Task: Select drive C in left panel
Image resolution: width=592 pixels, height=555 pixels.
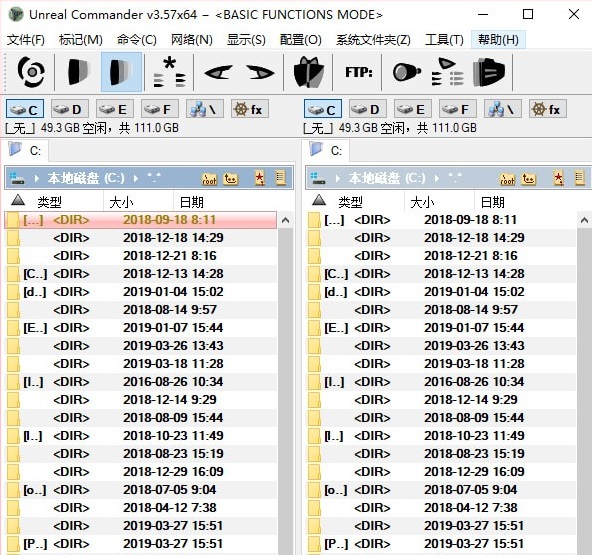Action: click(25, 109)
